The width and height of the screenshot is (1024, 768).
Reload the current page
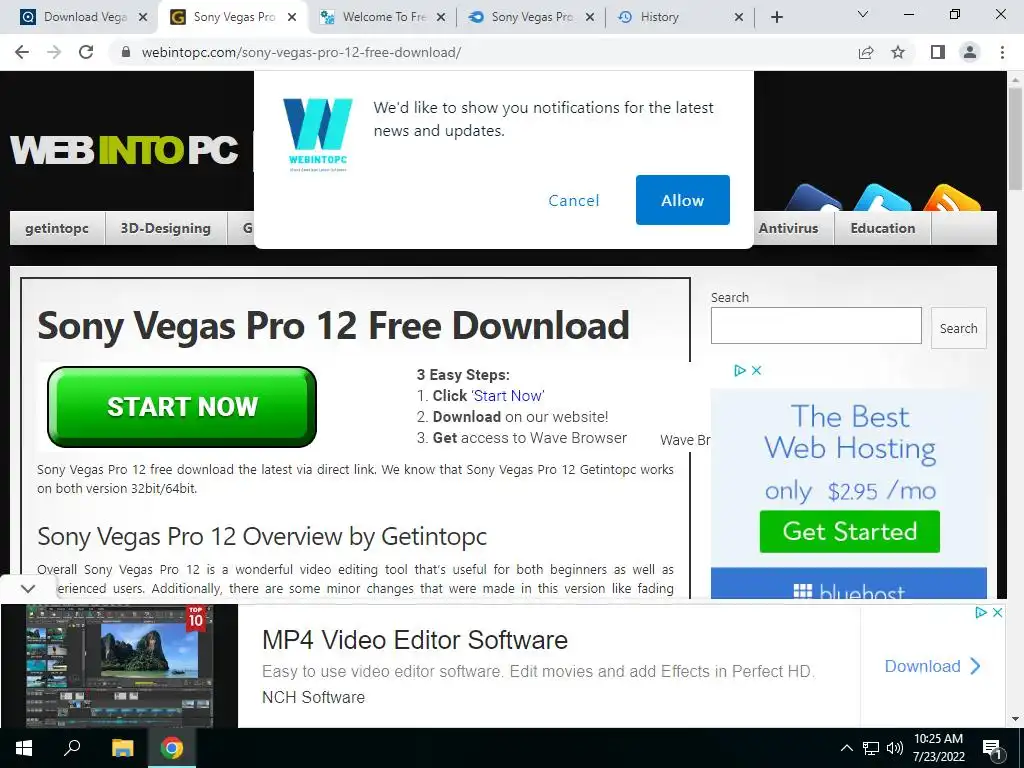pyautogui.click(x=86, y=52)
